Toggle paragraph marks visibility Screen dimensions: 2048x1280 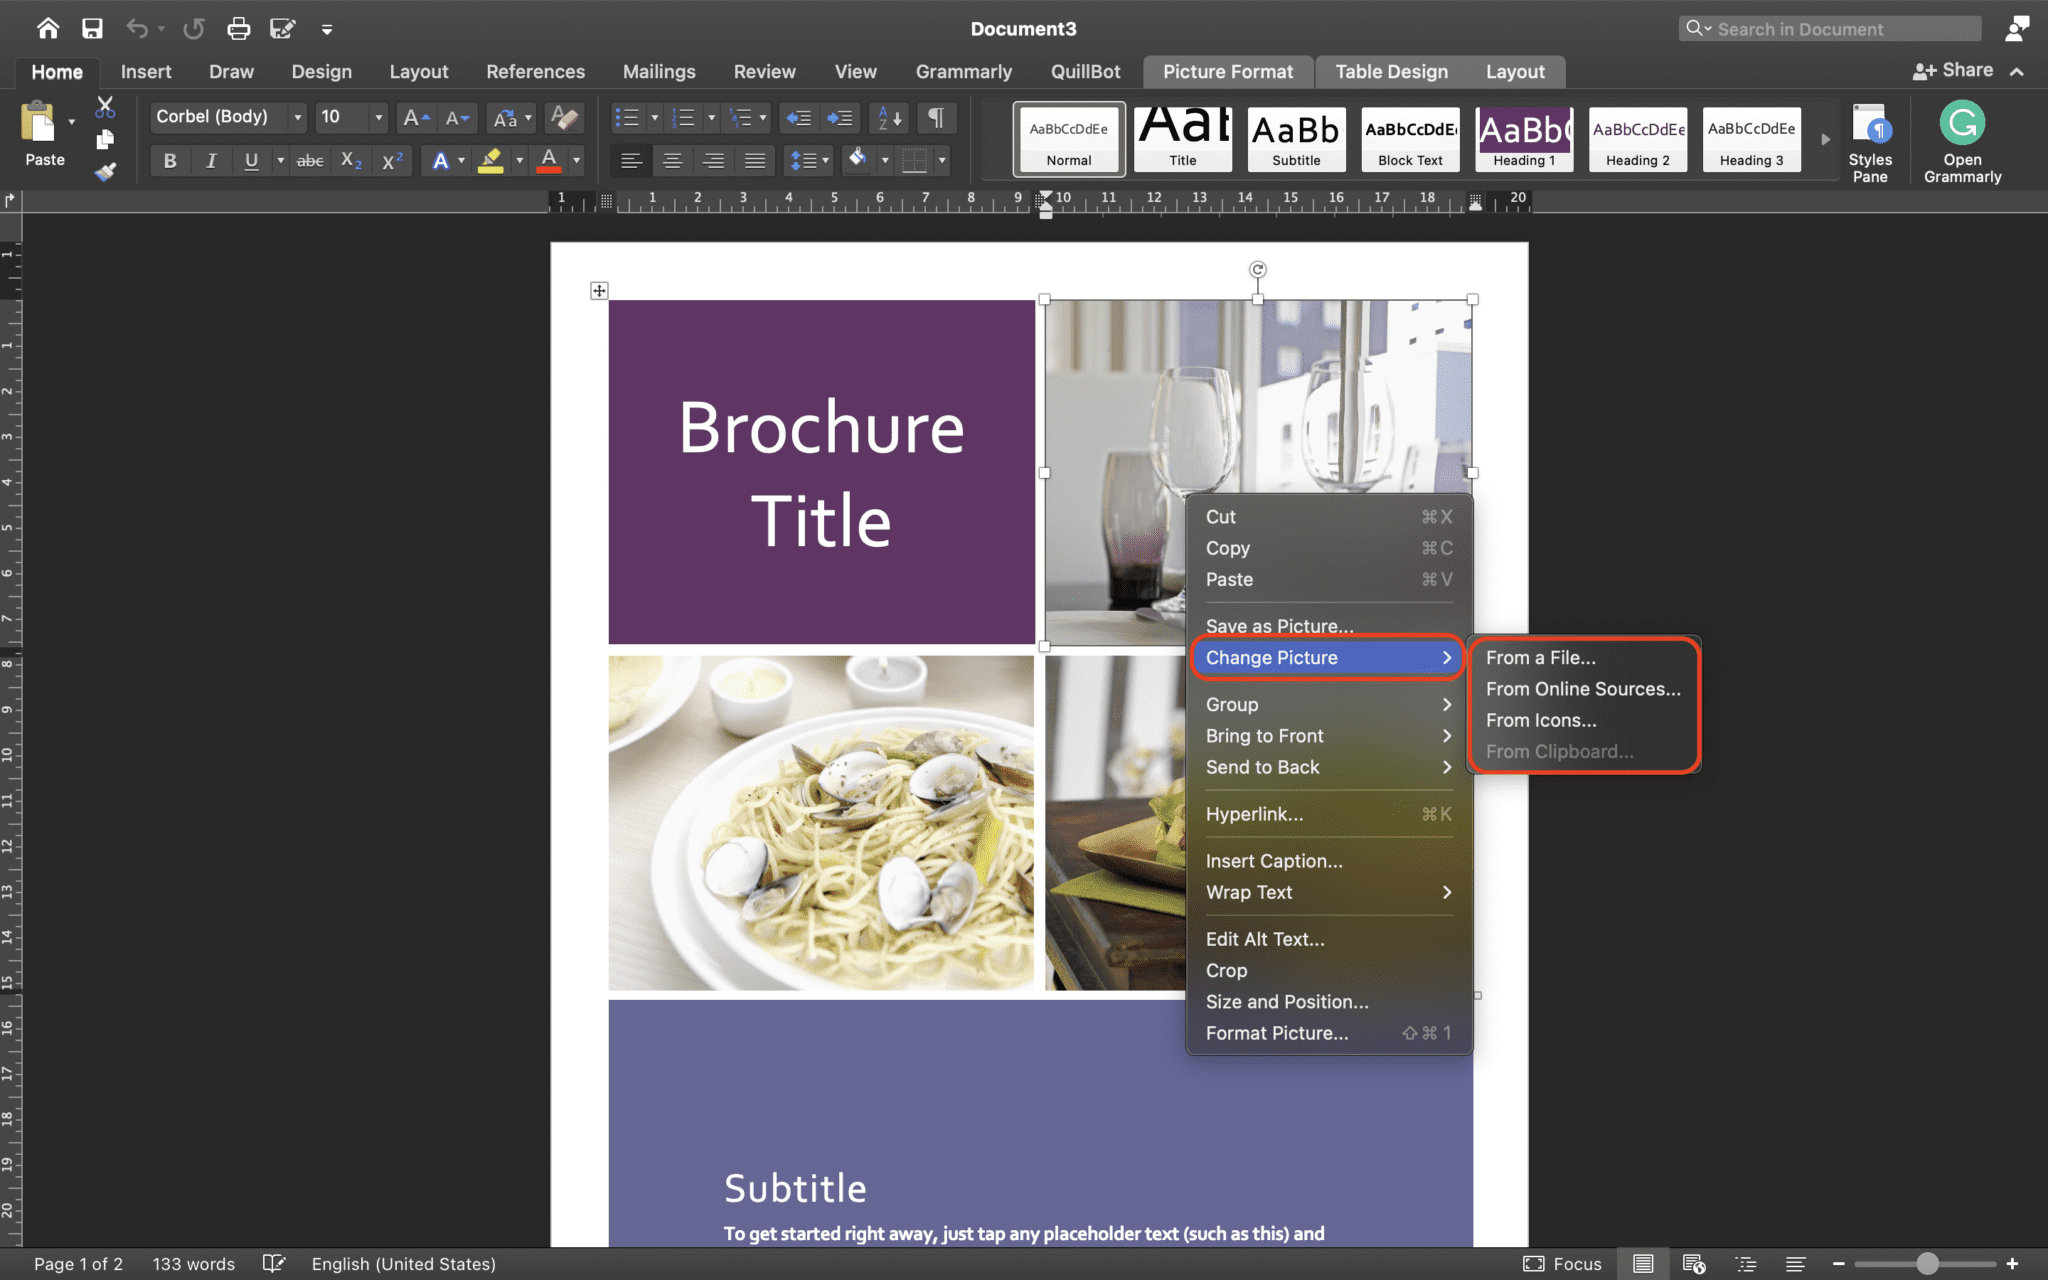tap(936, 118)
